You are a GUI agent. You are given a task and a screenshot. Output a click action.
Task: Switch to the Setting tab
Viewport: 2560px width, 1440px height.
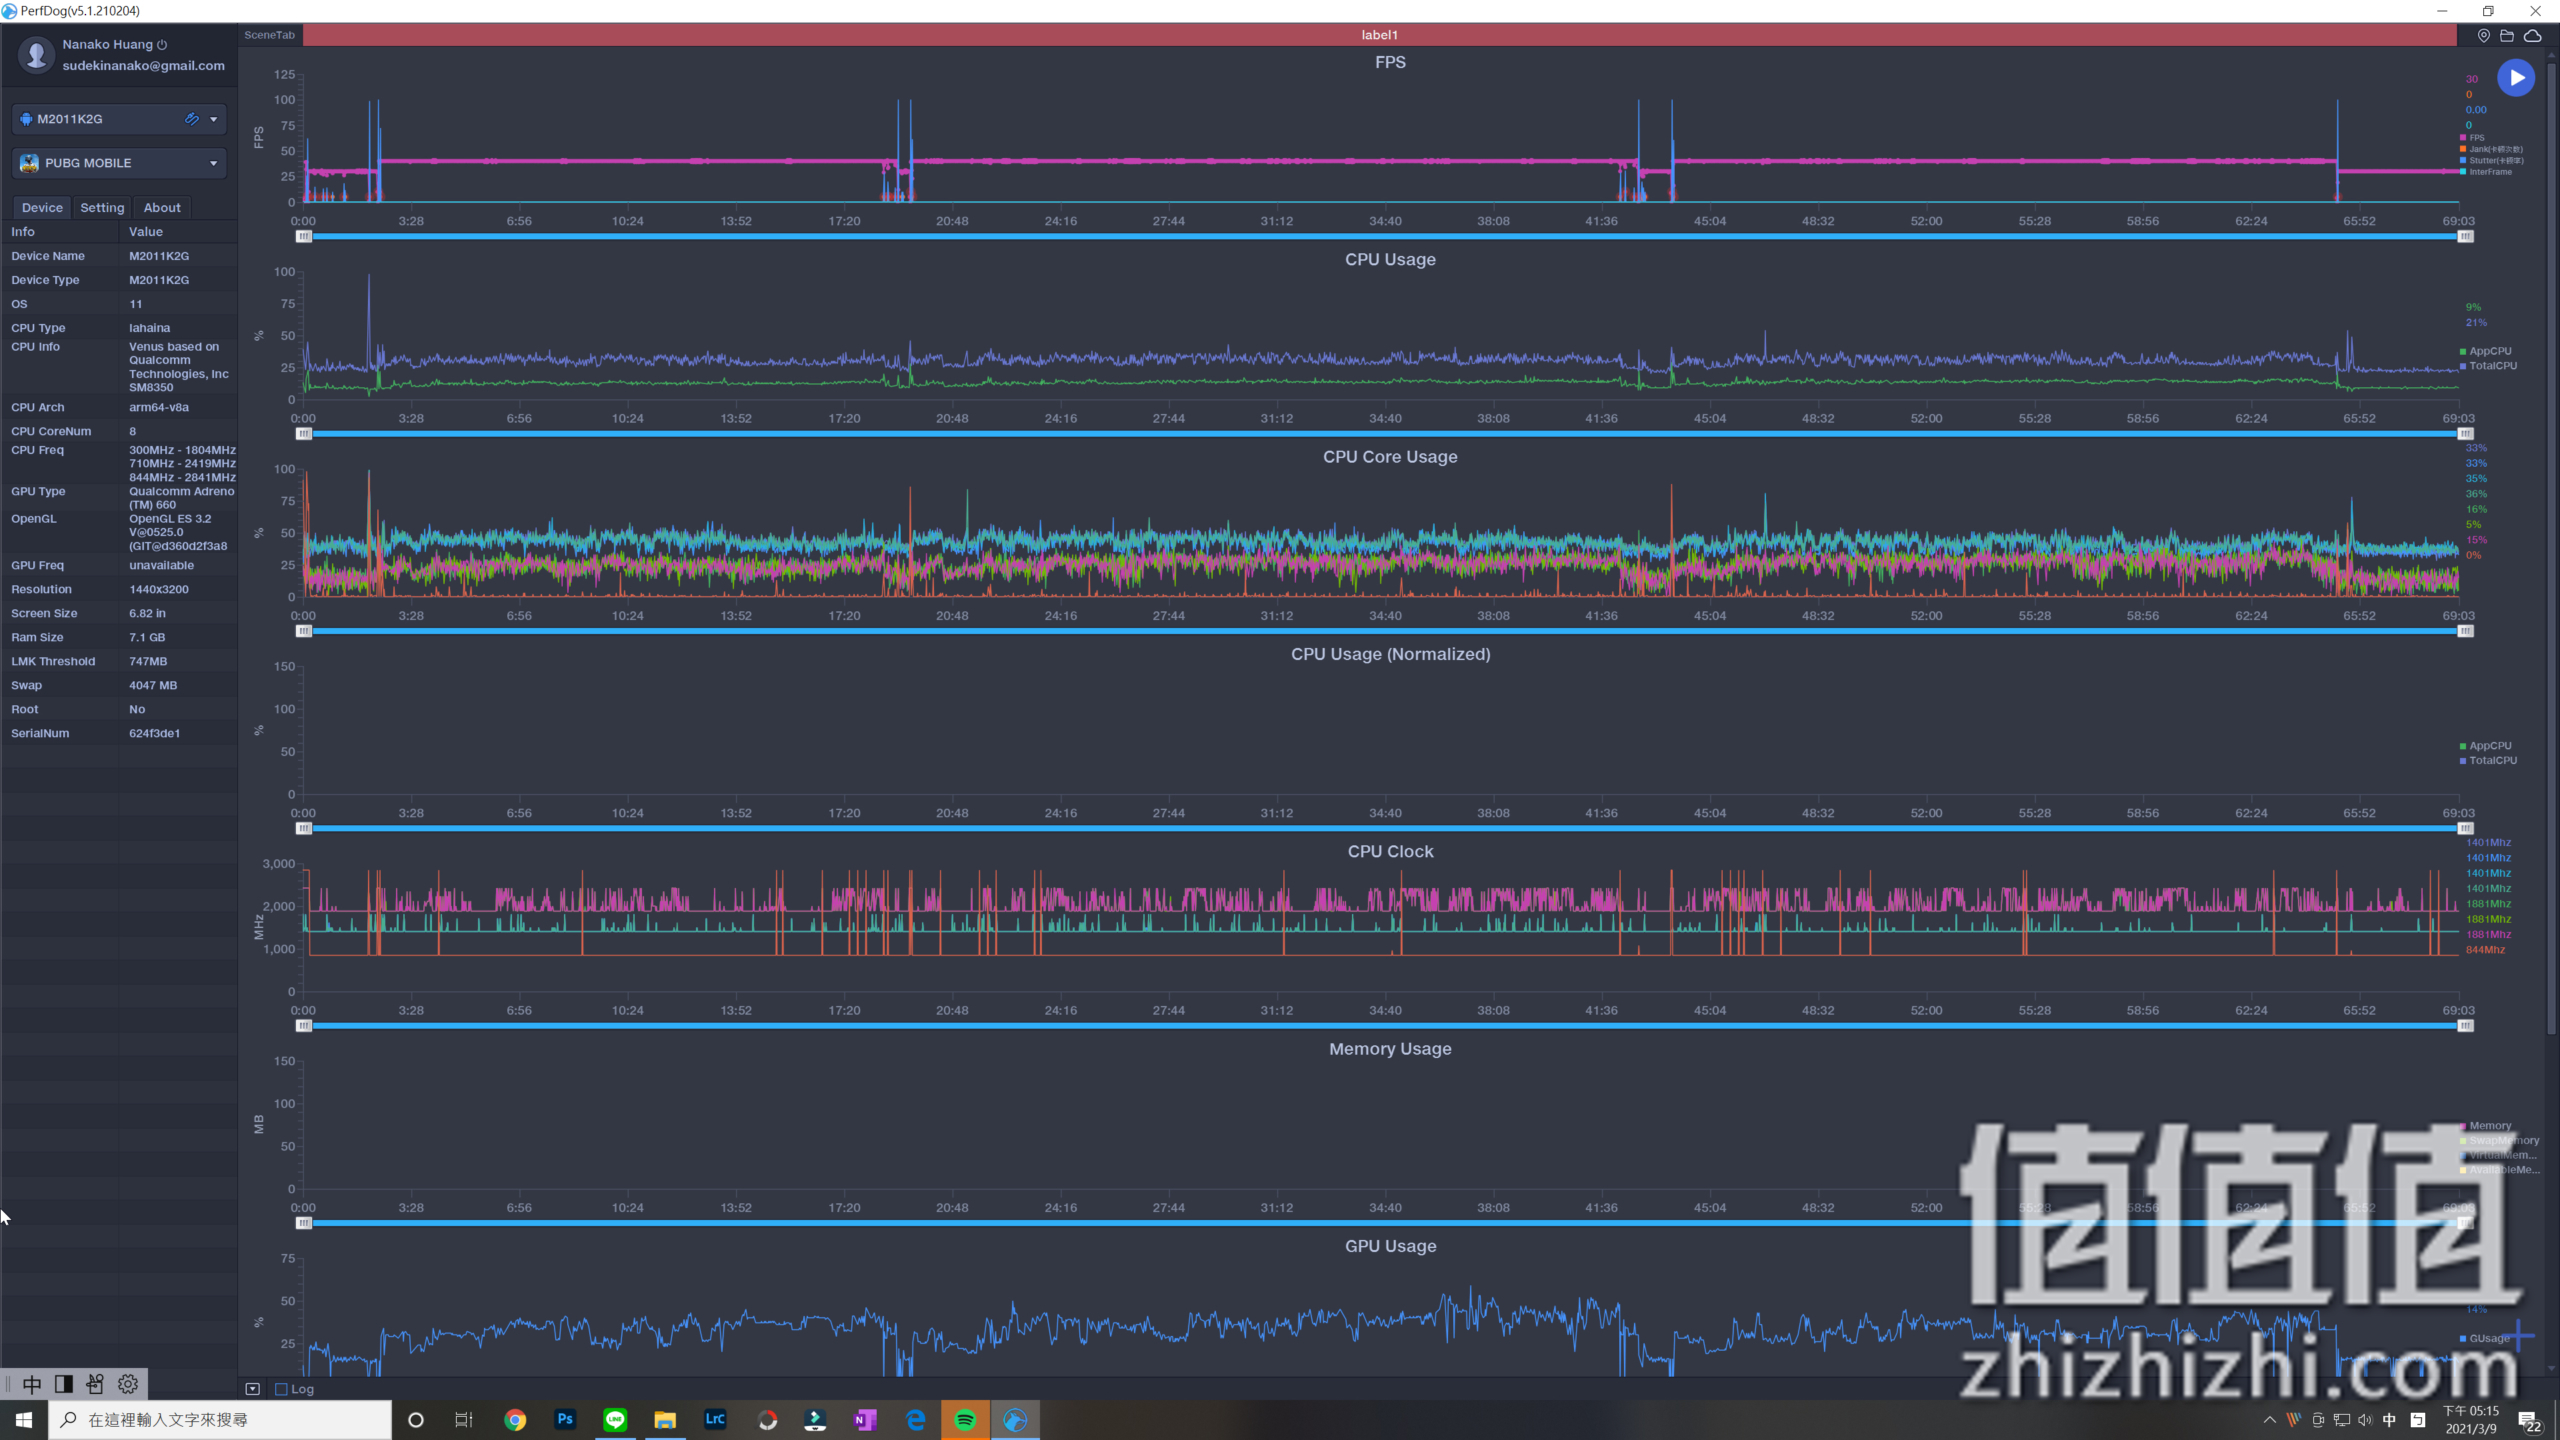point(102,207)
